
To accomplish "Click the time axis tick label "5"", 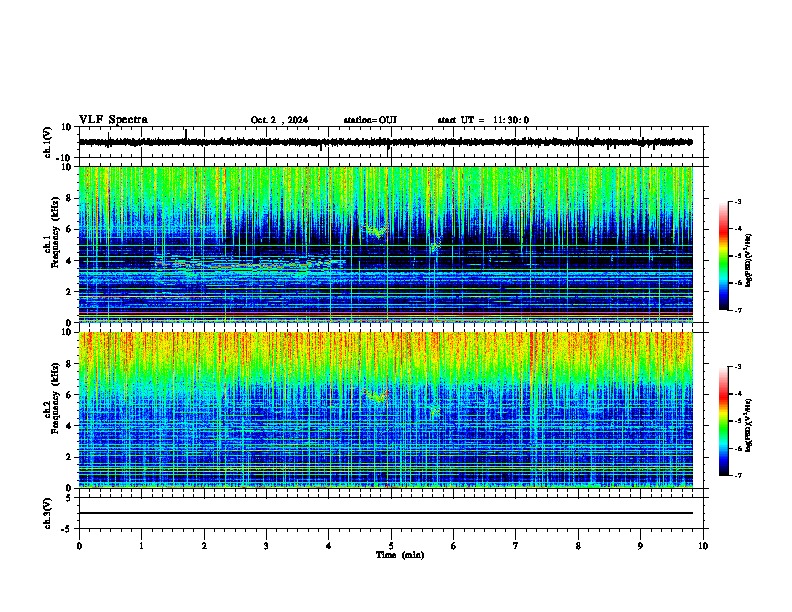I will click(x=391, y=546).
